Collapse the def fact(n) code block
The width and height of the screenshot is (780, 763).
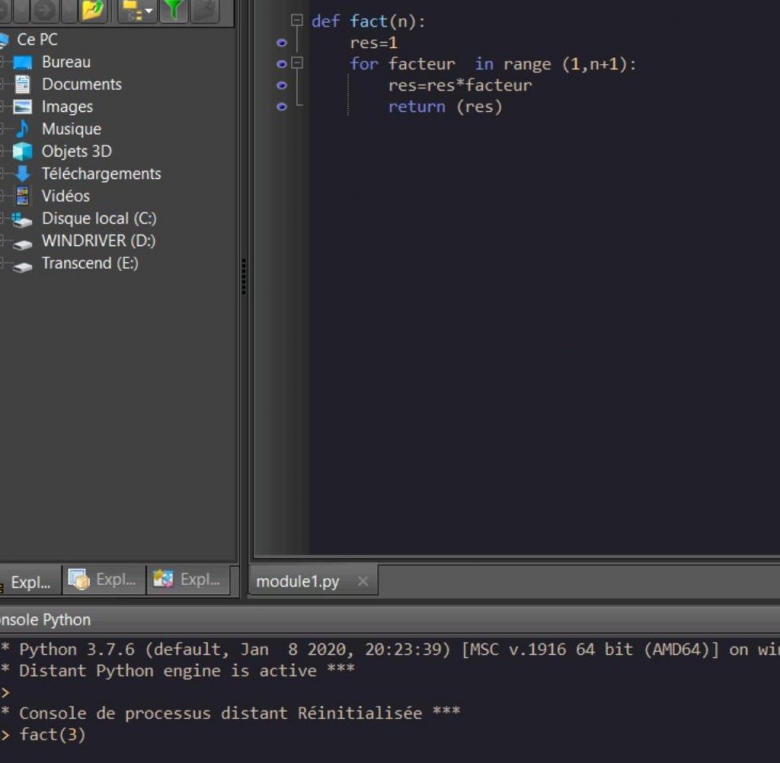pos(297,21)
